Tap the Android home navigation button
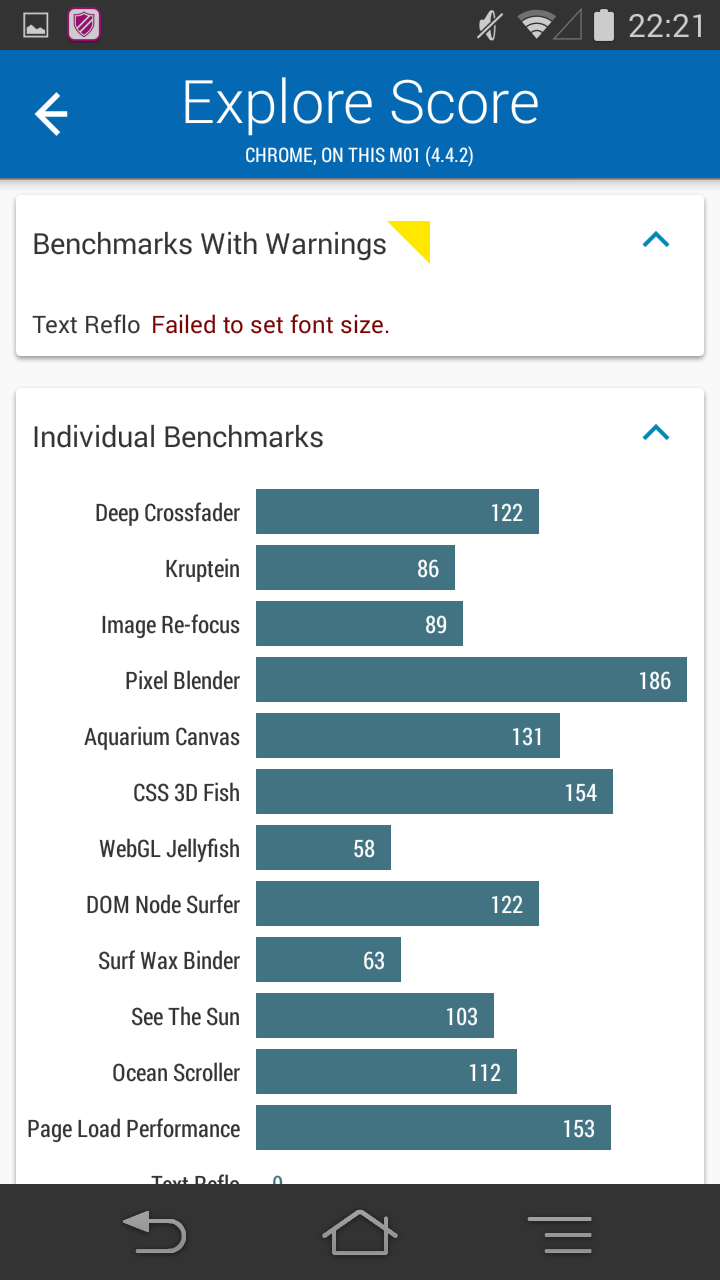720x1280 pixels. point(360,1232)
